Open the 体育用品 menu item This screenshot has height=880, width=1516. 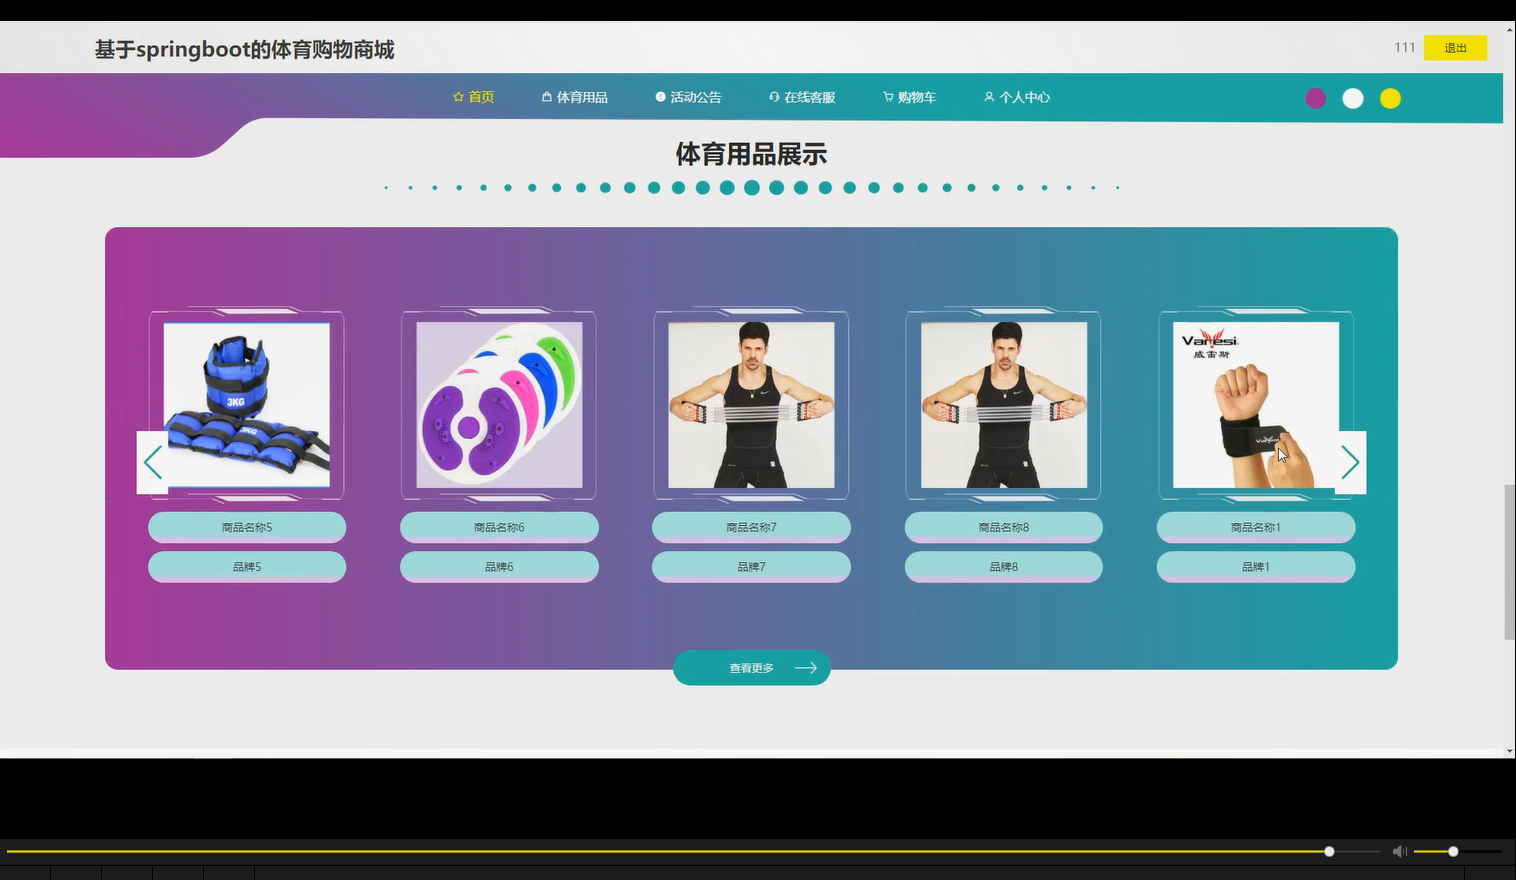pos(574,97)
